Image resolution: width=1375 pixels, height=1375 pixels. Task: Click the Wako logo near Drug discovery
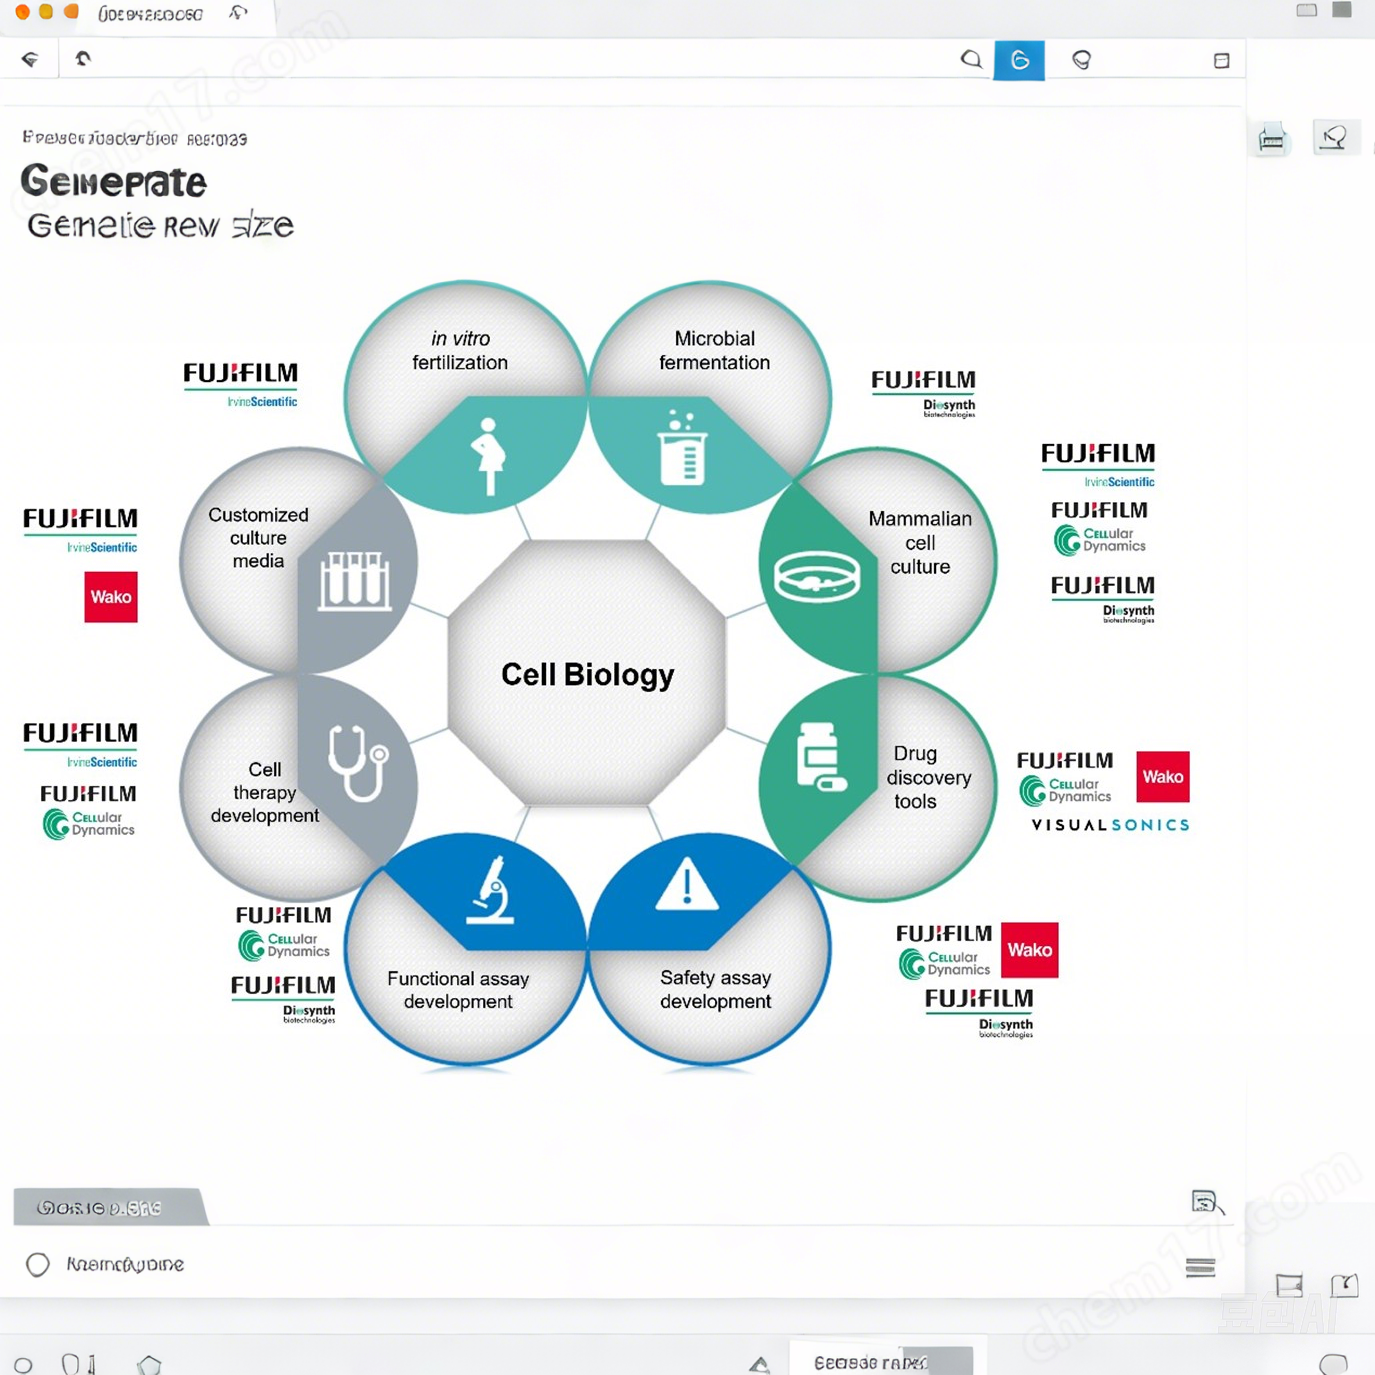pyautogui.click(x=1163, y=777)
